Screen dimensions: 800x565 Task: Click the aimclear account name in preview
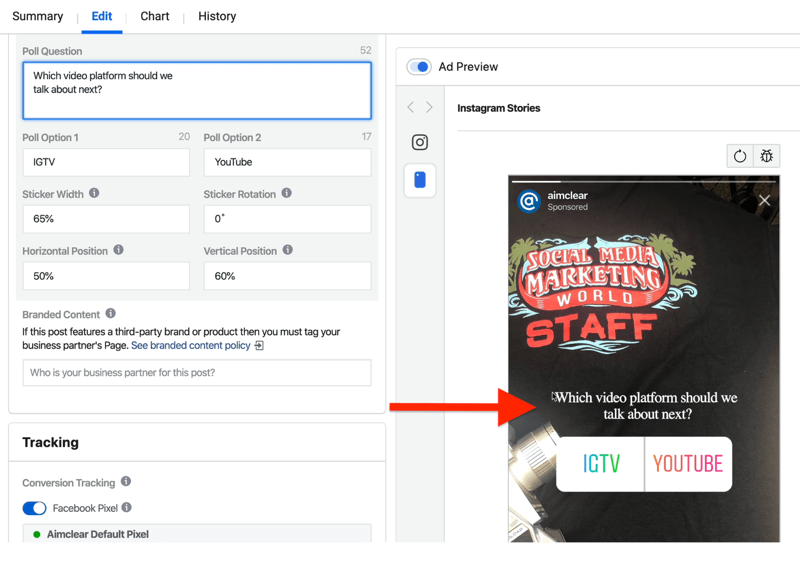coord(567,195)
